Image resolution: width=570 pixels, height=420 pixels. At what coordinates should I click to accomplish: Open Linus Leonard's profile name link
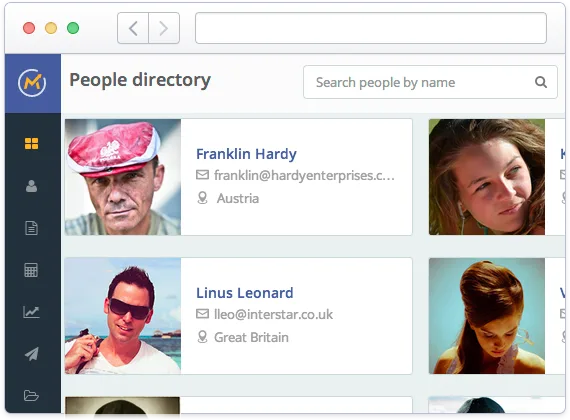245,293
